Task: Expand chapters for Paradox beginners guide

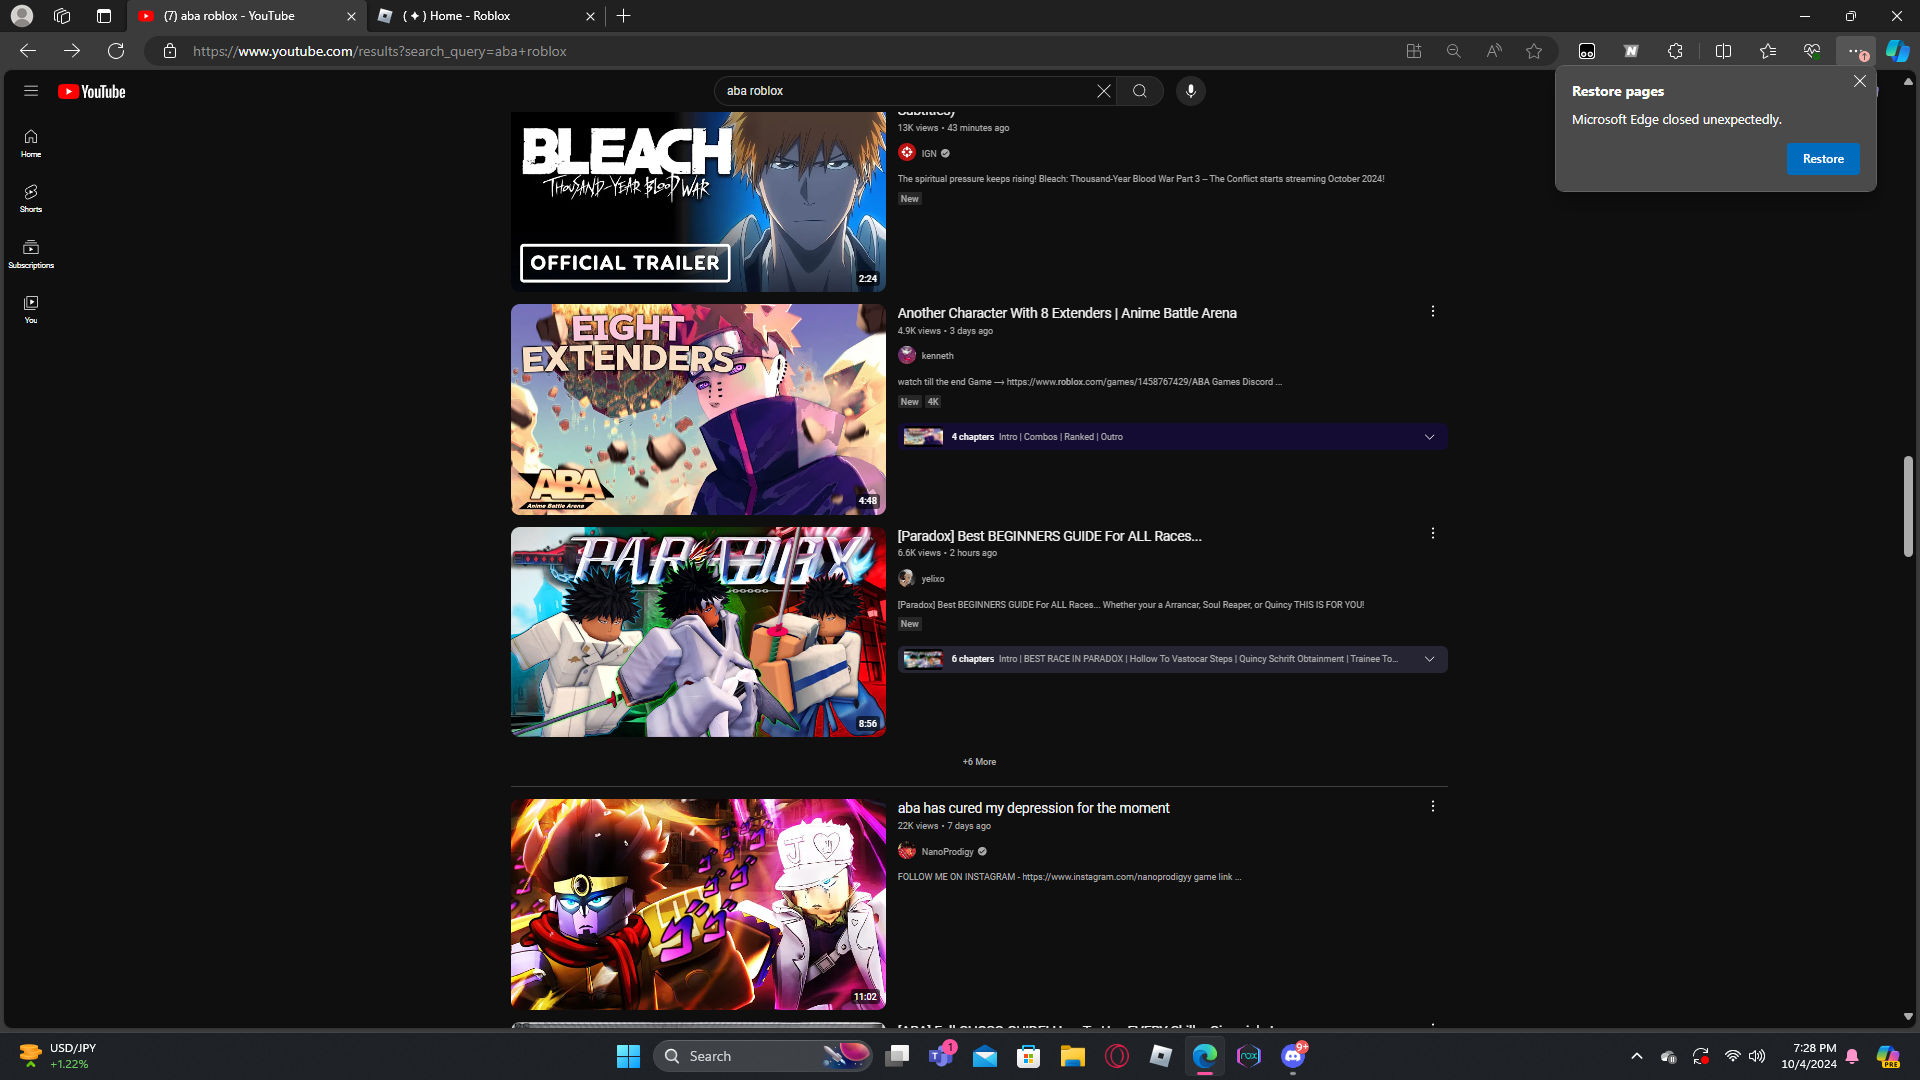Action: (1429, 659)
